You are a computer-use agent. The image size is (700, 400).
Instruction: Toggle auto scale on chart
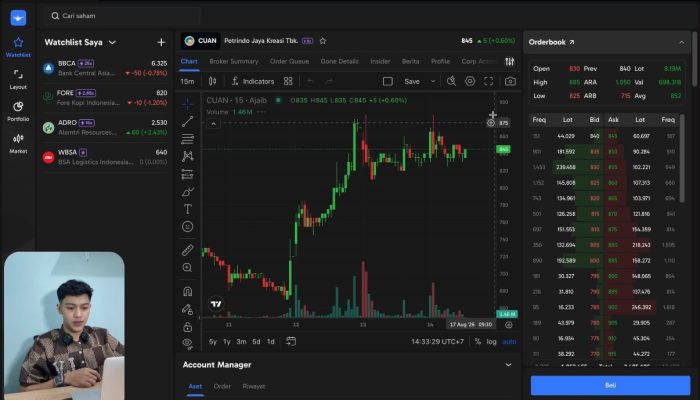pyautogui.click(x=509, y=342)
